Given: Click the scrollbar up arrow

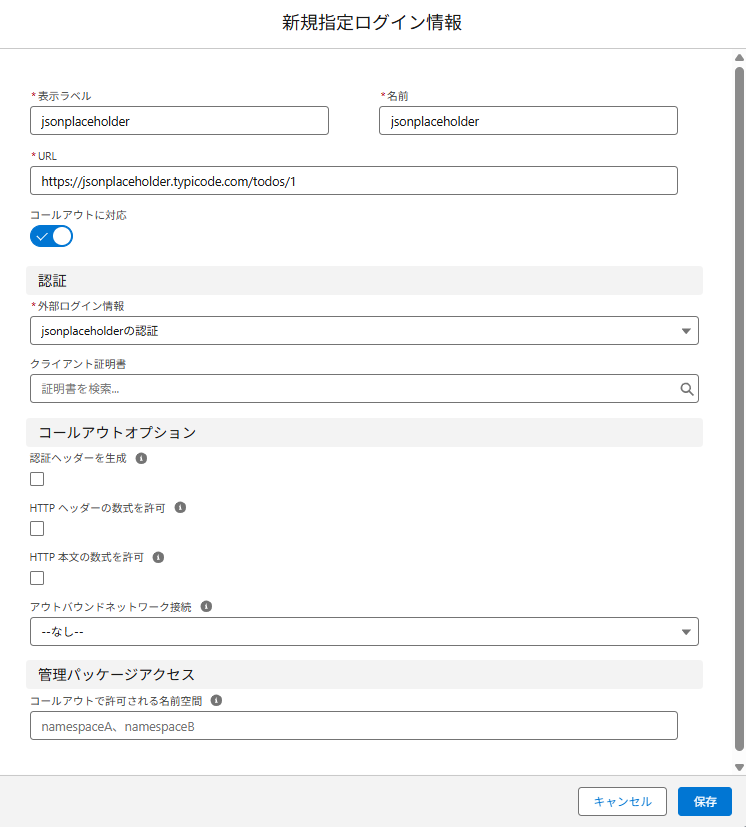Looking at the screenshot, I should 740,57.
